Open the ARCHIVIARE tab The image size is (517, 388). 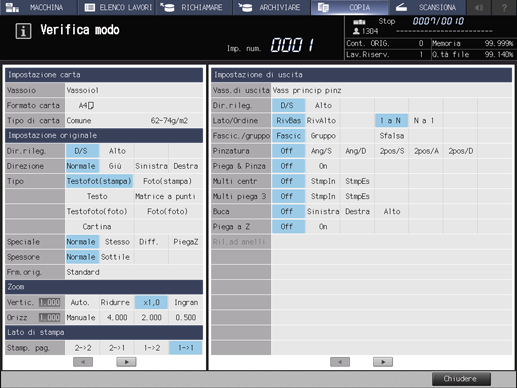(271, 7)
